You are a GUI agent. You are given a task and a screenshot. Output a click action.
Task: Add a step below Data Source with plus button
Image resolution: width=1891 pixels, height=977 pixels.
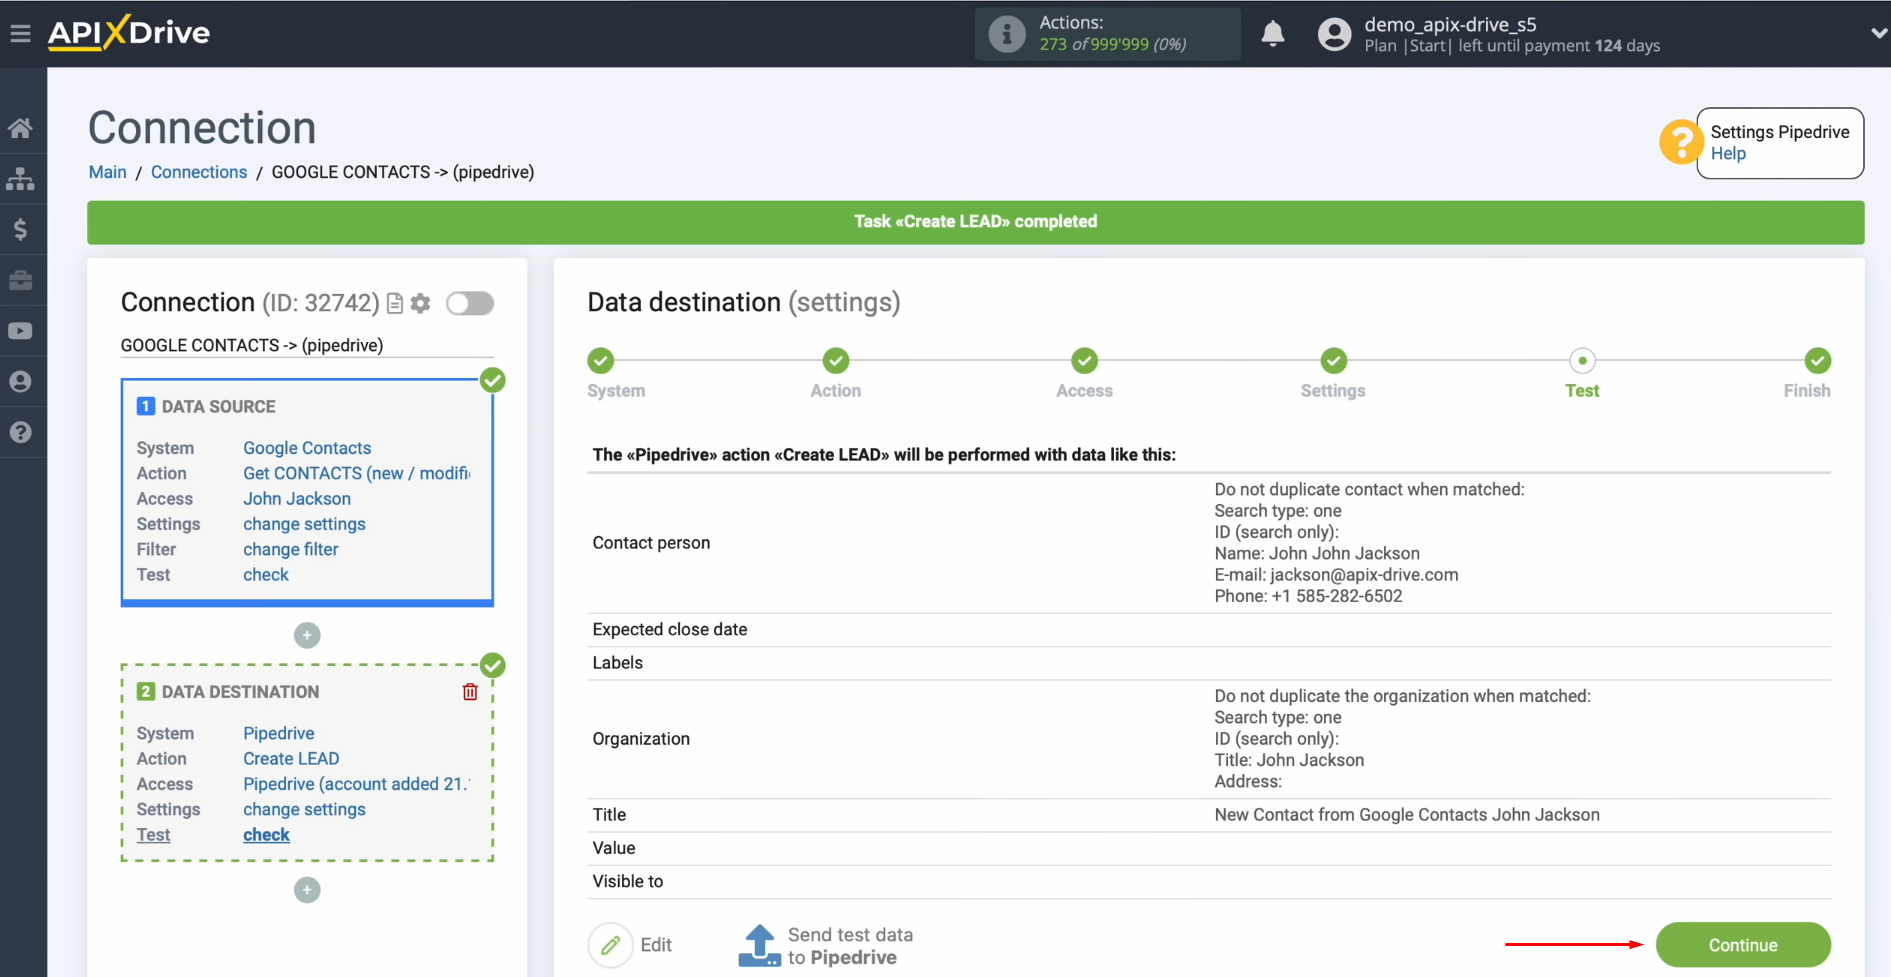(x=307, y=635)
